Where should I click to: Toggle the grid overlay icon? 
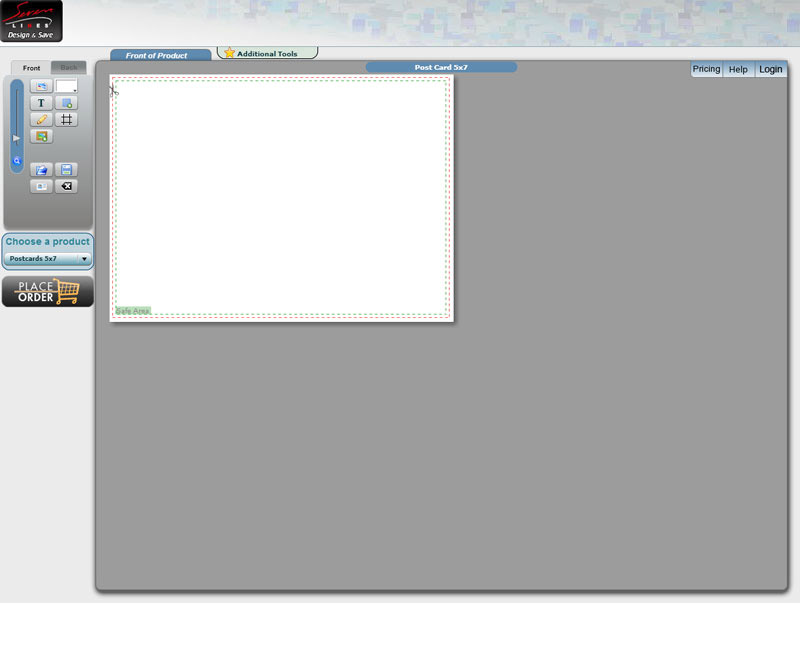click(66, 120)
